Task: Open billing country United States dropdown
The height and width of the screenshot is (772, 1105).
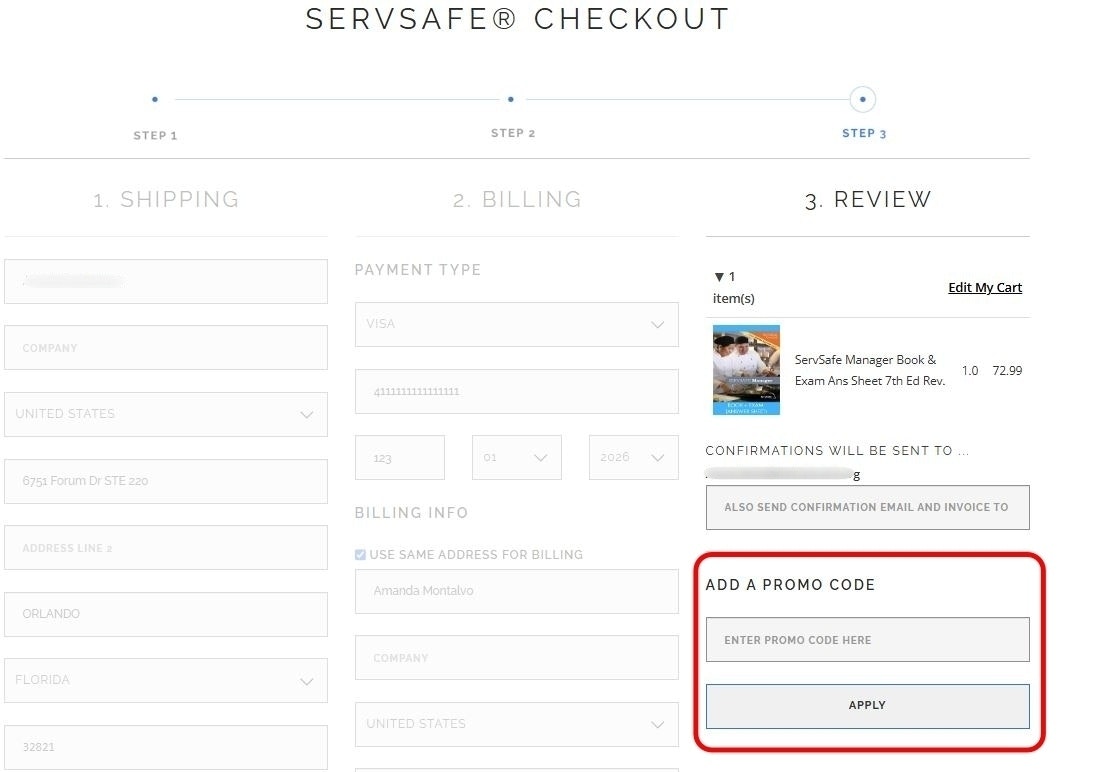Action: point(516,724)
